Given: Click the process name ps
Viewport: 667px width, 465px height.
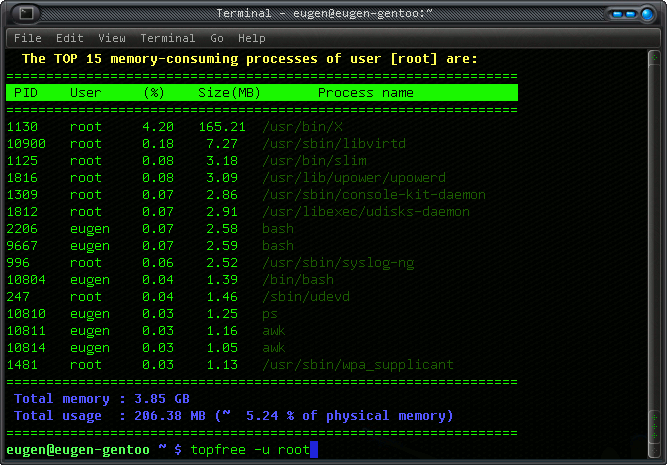Looking at the screenshot, I should (x=270, y=314).
